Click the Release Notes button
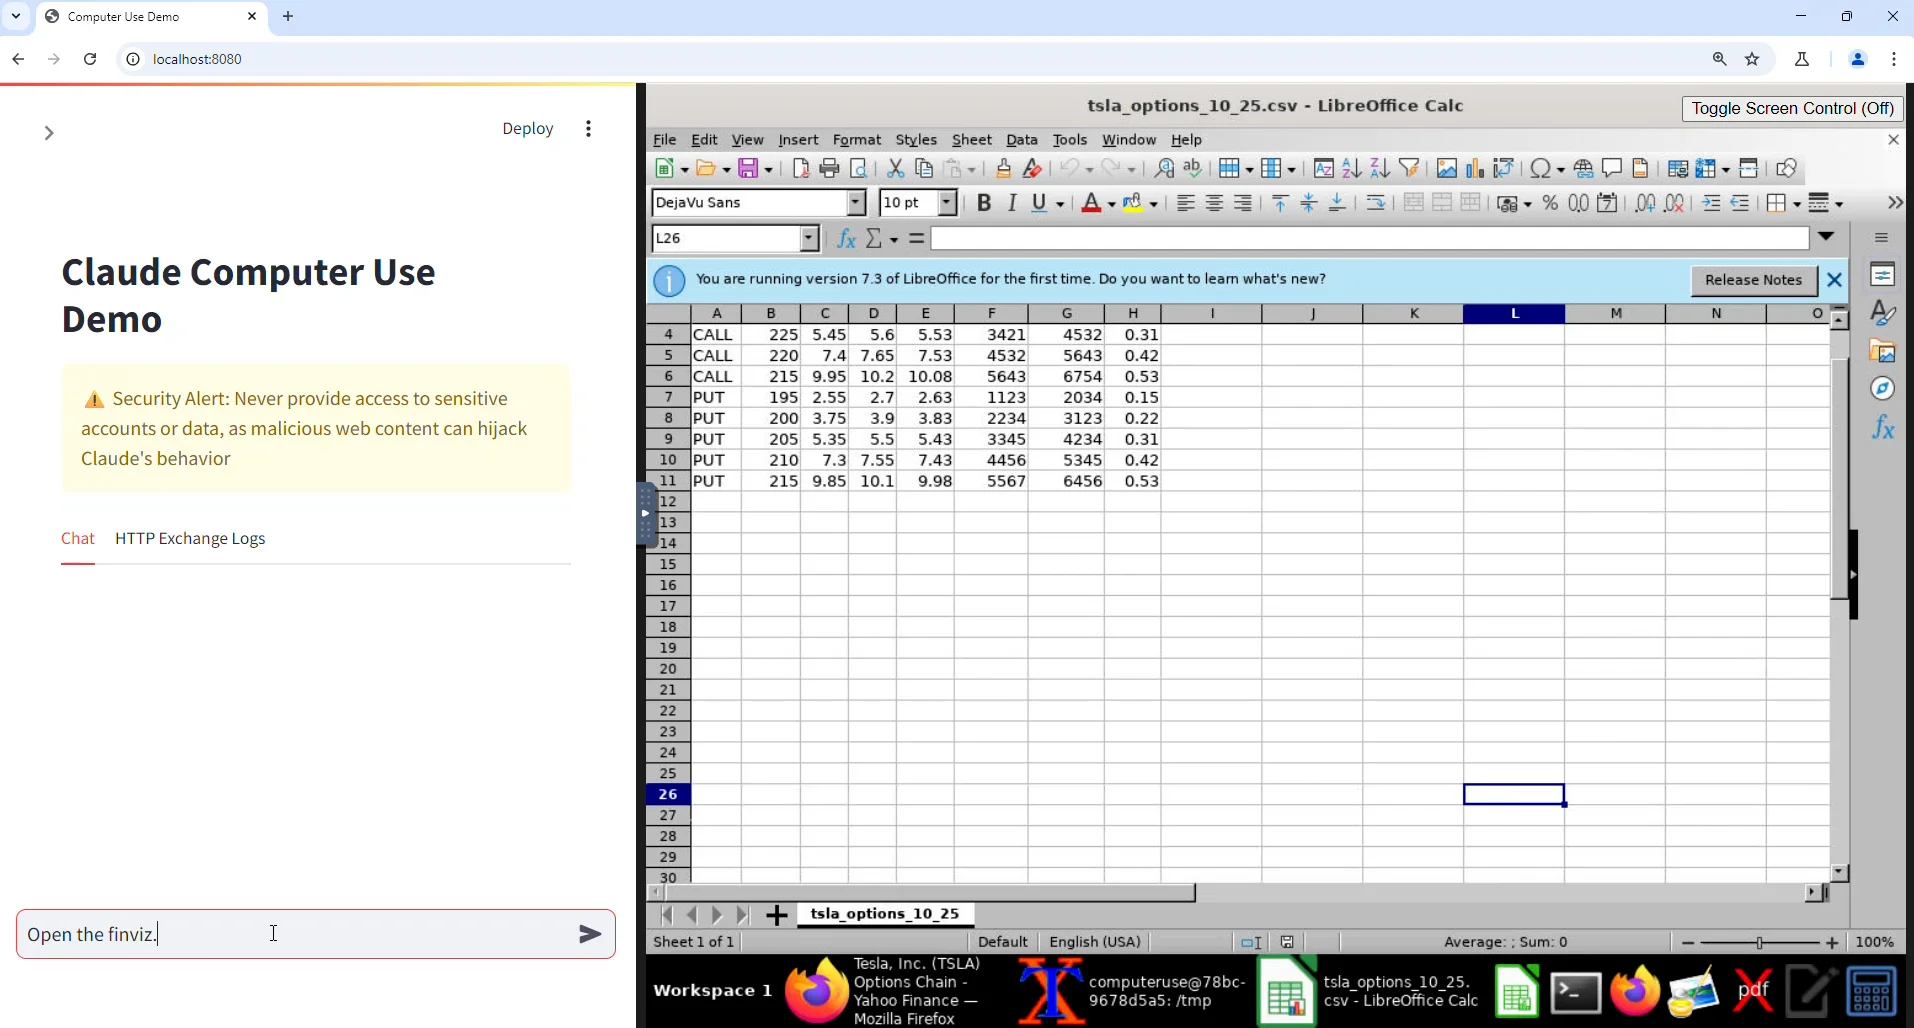The height and width of the screenshot is (1028, 1914). coord(1753,280)
